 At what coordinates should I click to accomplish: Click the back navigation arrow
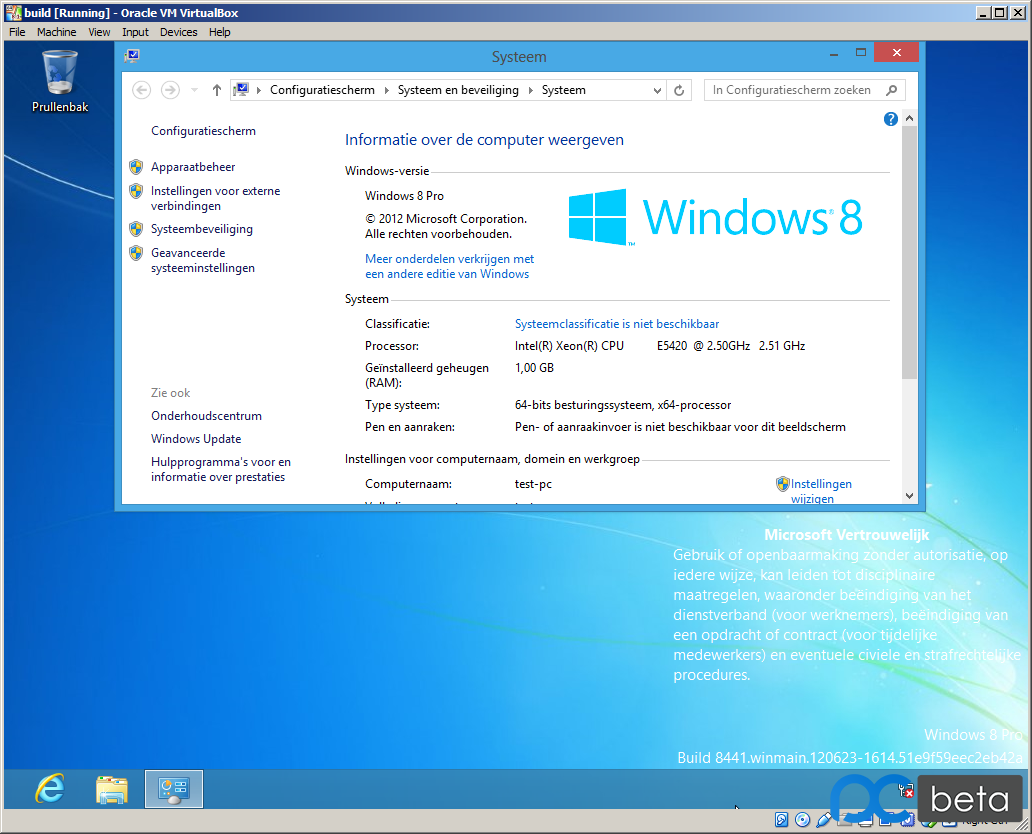click(x=142, y=90)
